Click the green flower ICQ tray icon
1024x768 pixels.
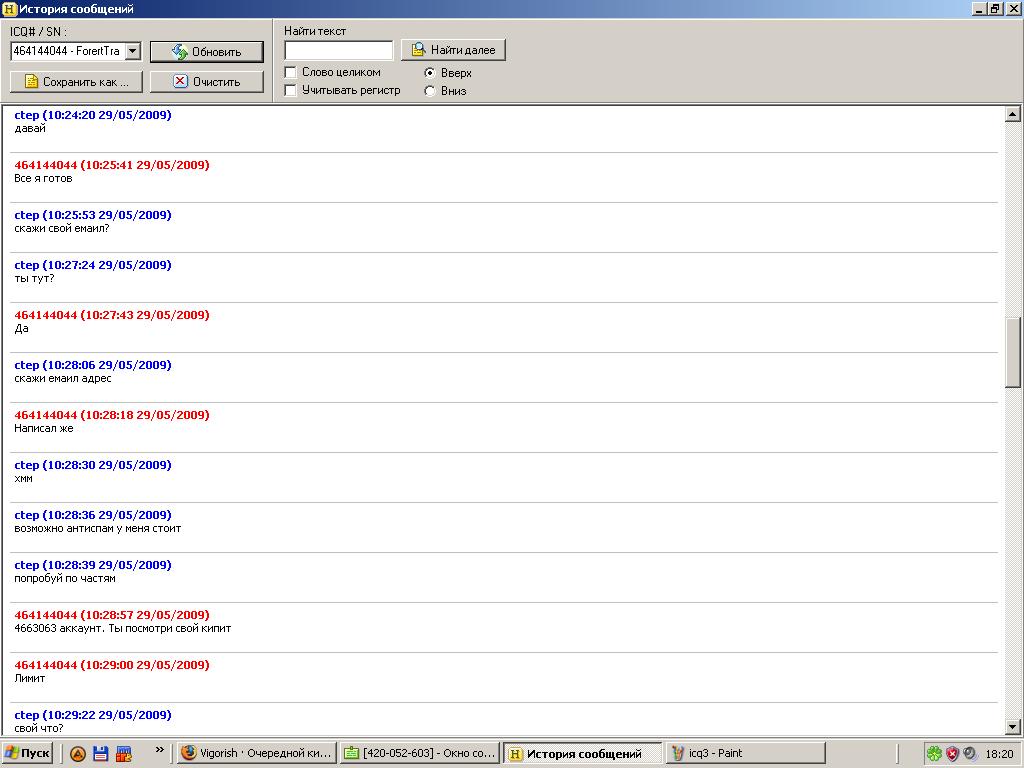933,754
